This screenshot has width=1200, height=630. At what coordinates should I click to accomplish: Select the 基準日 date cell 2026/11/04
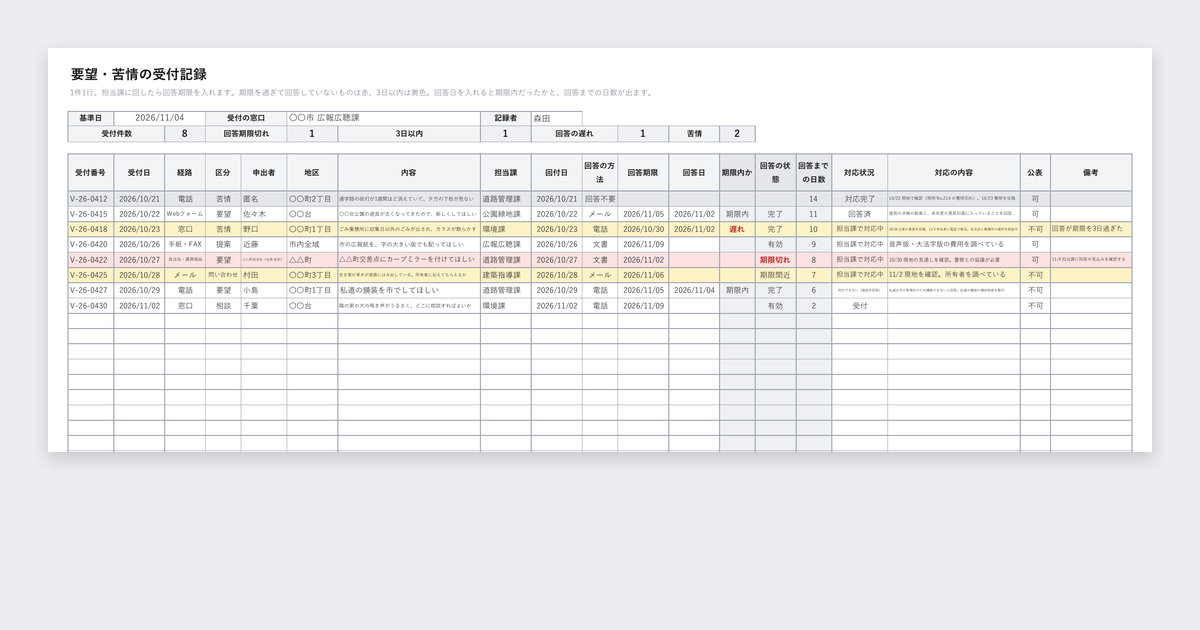point(160,118)
